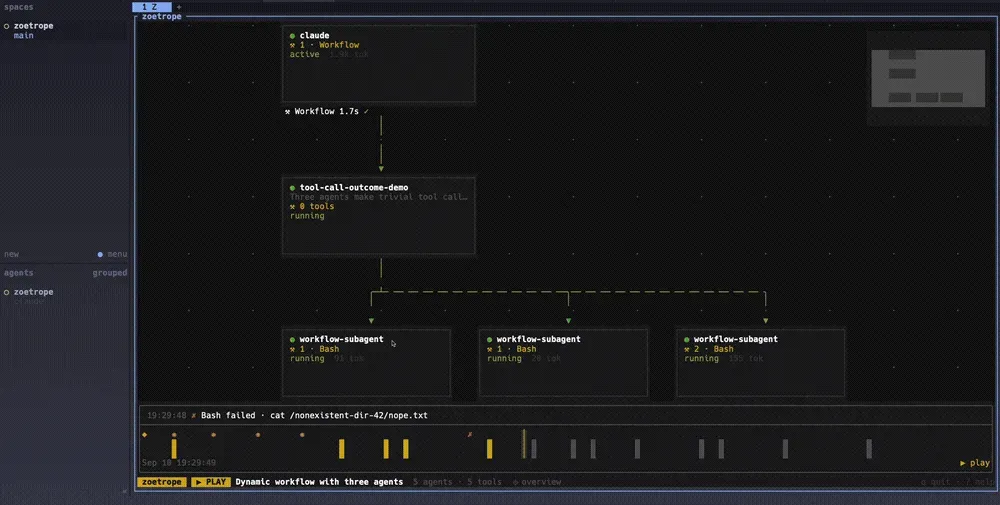Select zoetrope in the agents list
The image size is (1000, 505).
33,292
